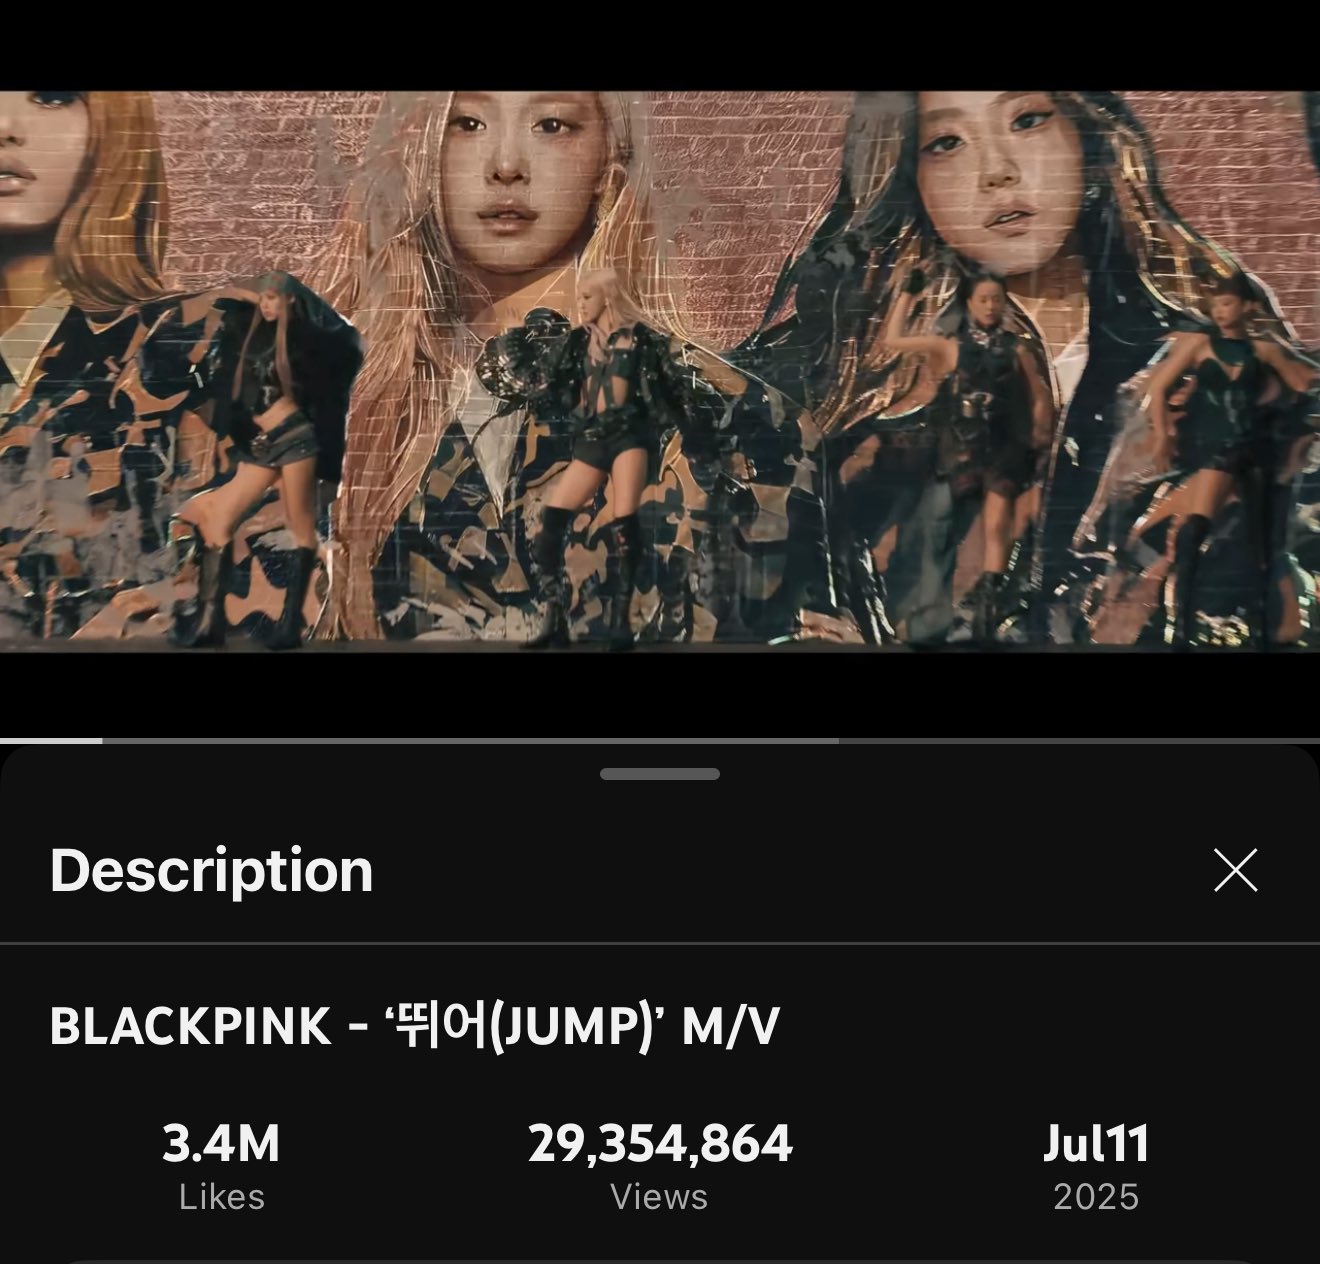The image size is (1320, 1264).
Task: Click the 29,354,864 view count
Action: (x=660, y=1144)
